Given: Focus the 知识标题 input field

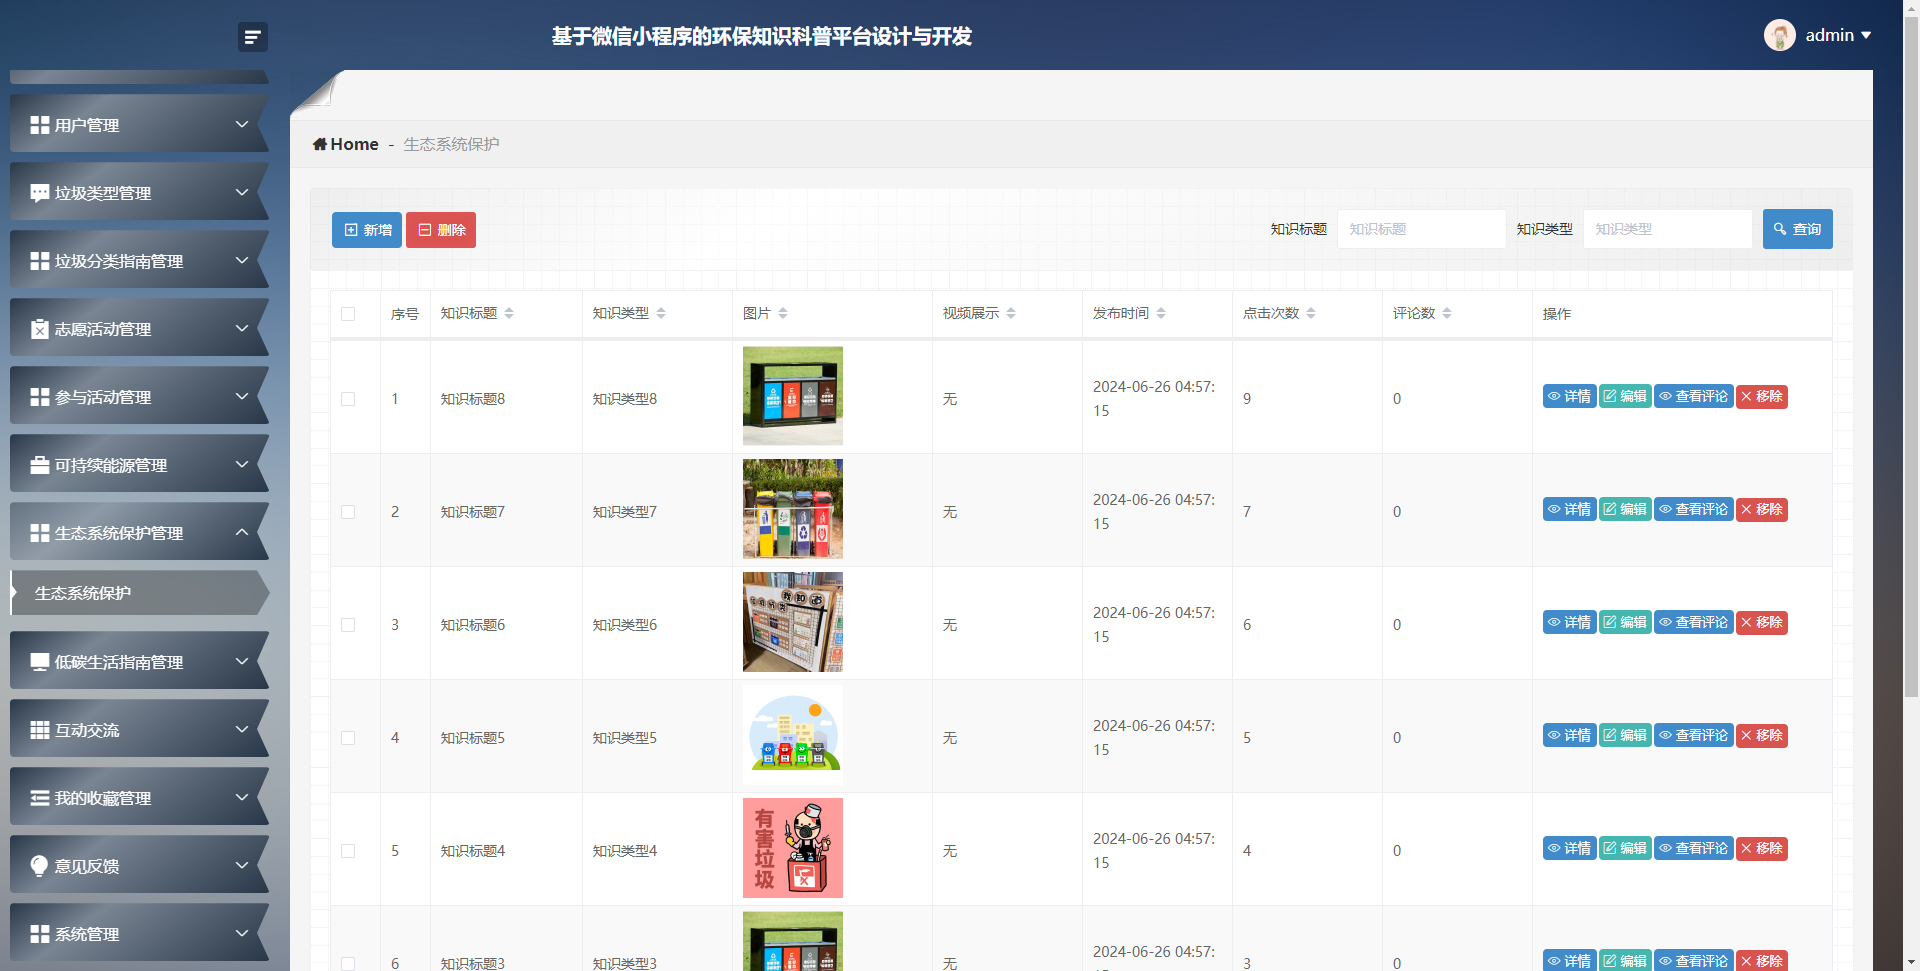Looking at the screenshot, I should click(1421, 229).
